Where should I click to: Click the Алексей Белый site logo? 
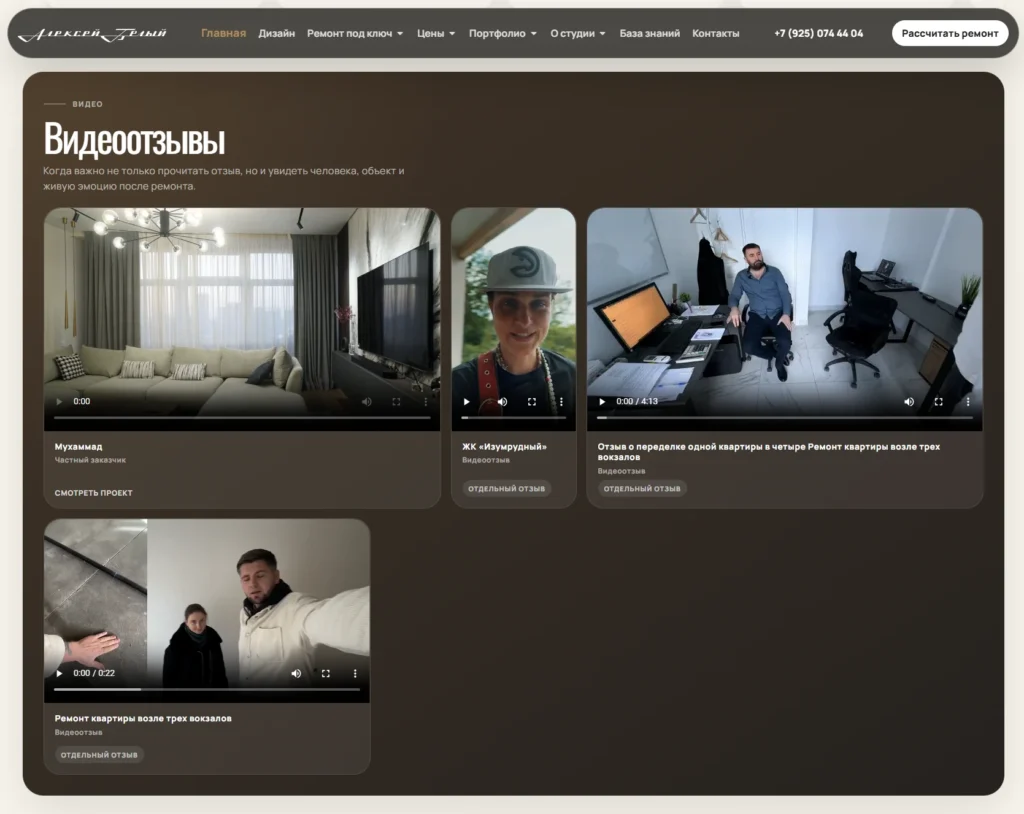point(92,34)
